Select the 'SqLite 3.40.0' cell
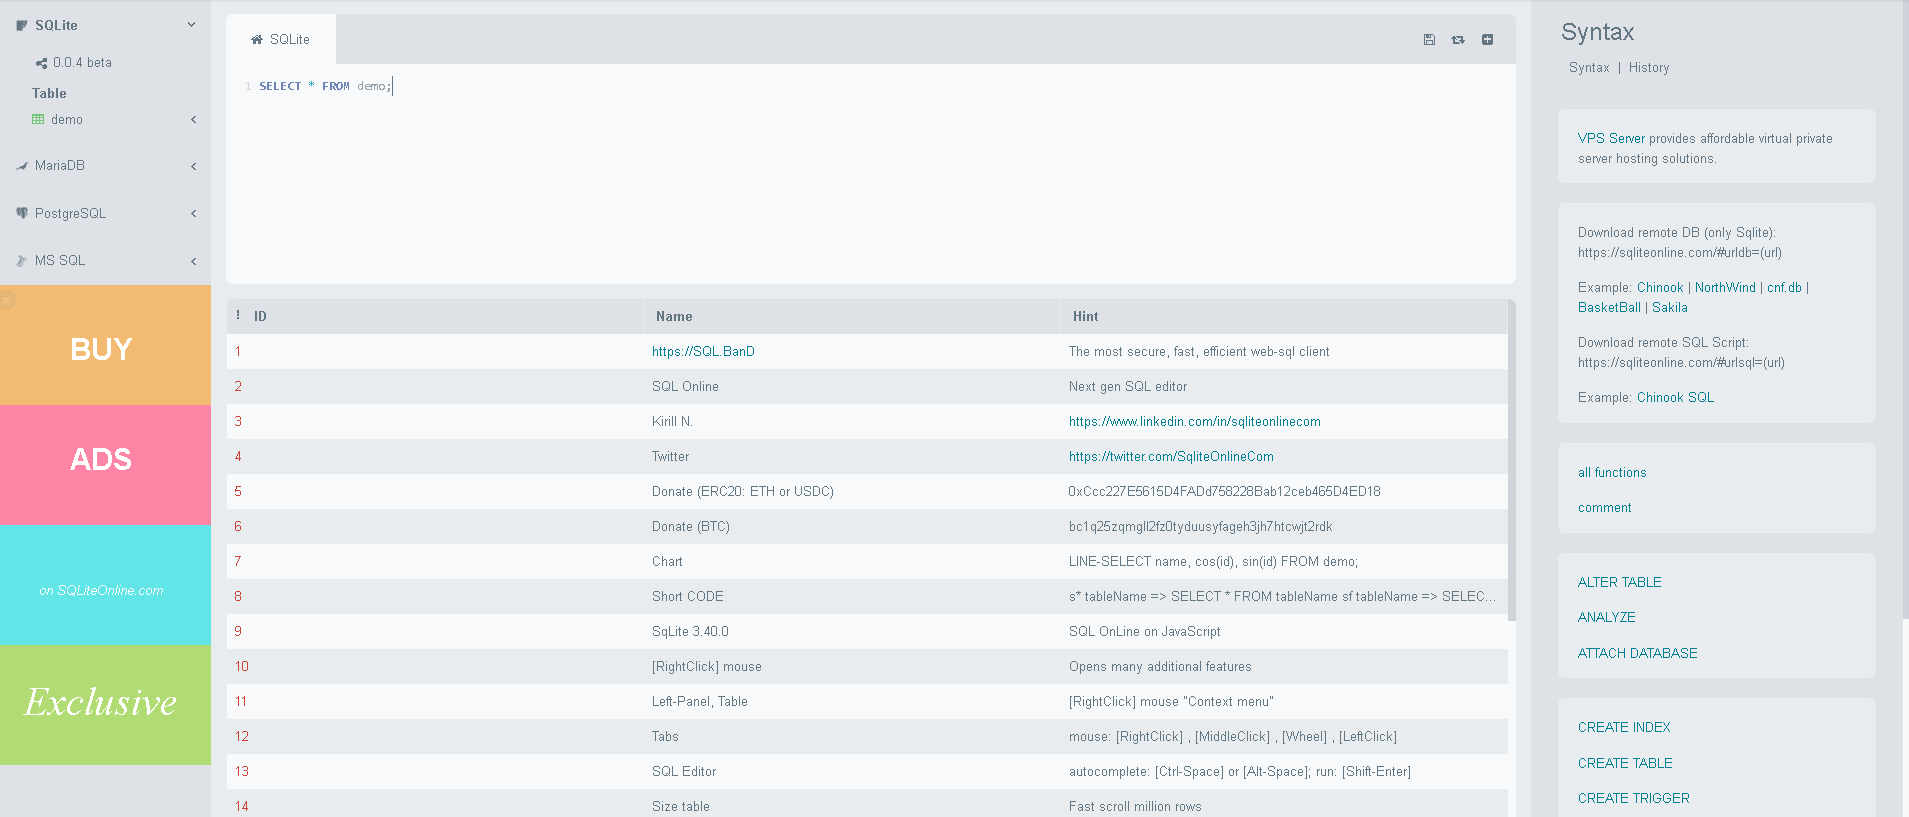Image resolution: width=1909 pixels, height=817 pixels. [x=851, y=632]
